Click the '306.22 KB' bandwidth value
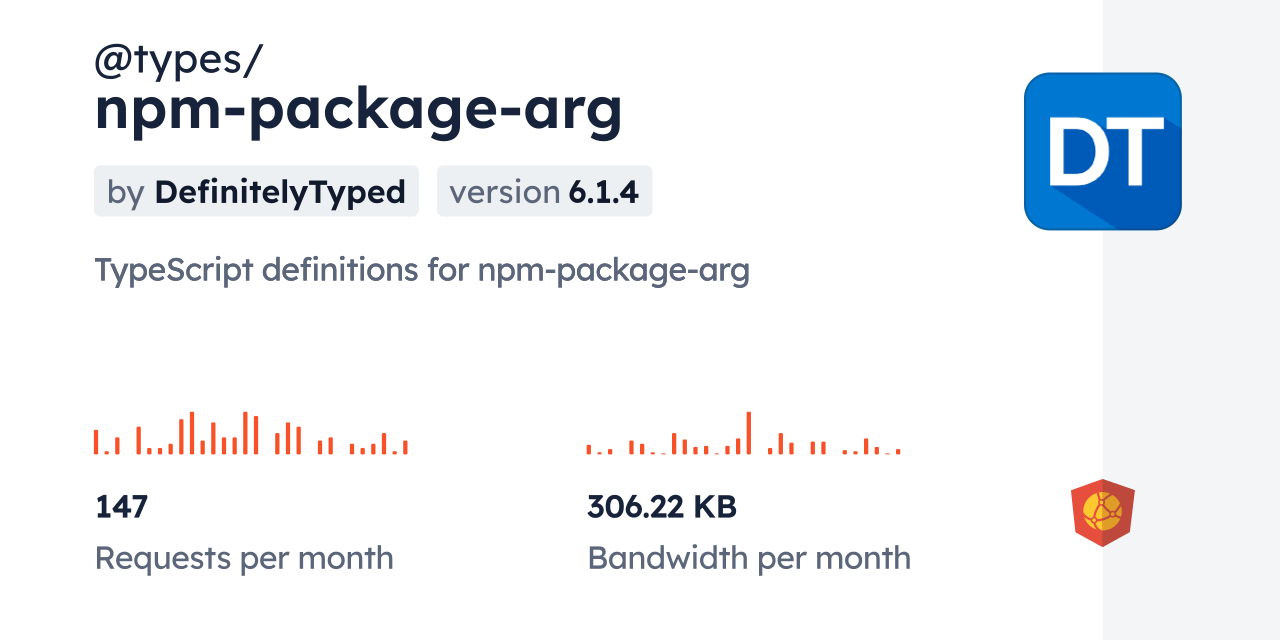Image resolution: width=1280 pixels, height=640 pixels. tap(661, 506)
